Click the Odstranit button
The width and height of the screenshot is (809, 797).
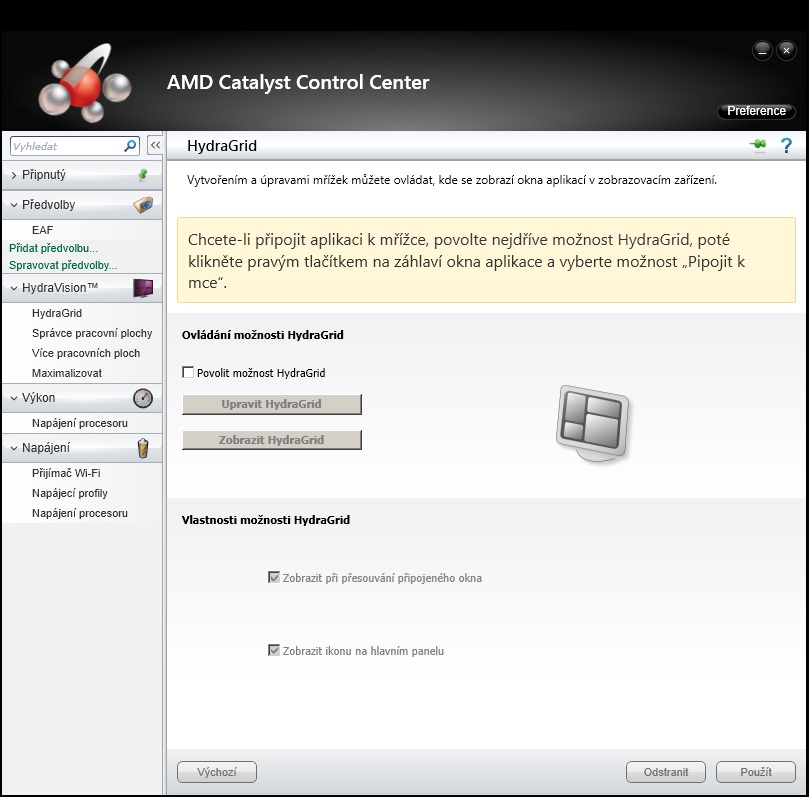pos(666,772)
